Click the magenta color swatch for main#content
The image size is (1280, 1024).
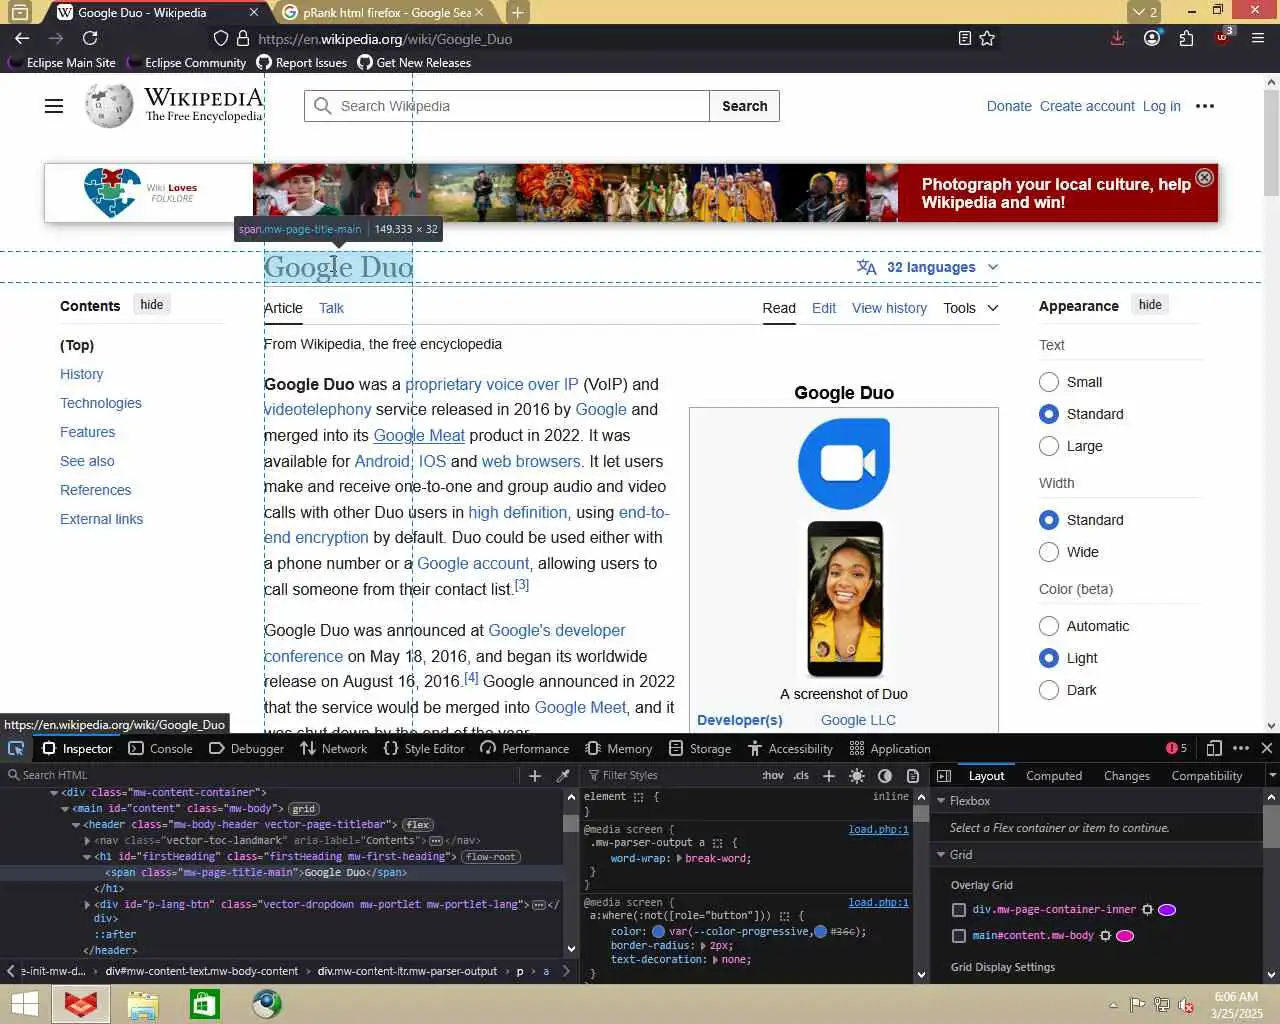pos(1125,936)
